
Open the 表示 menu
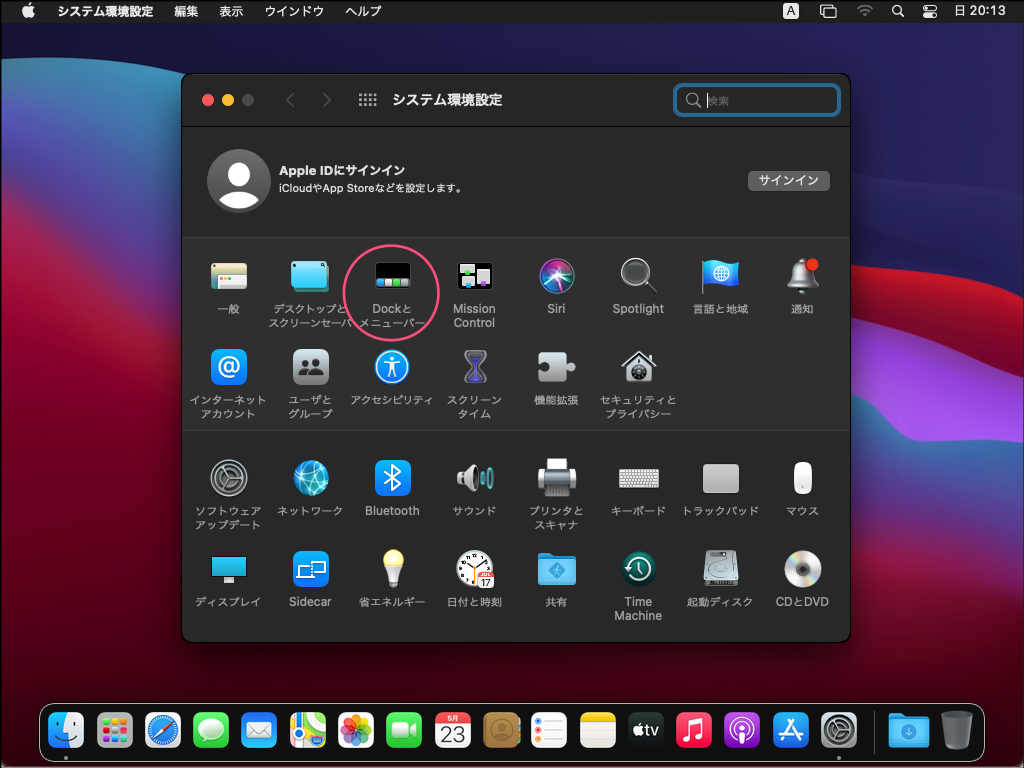point(231,11)
